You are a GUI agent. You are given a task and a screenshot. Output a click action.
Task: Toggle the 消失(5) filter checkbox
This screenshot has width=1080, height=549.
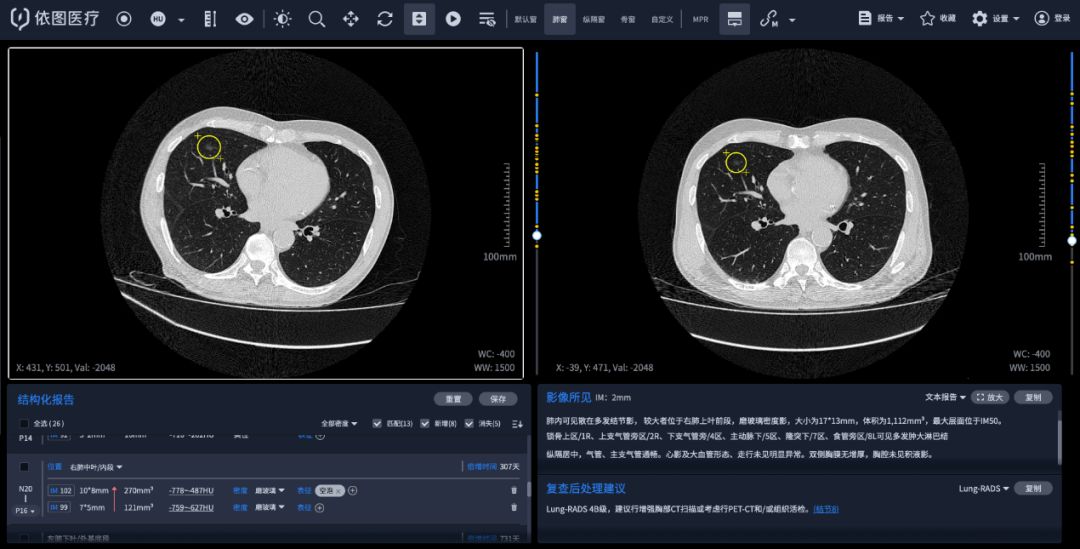(x=470, y=423)
